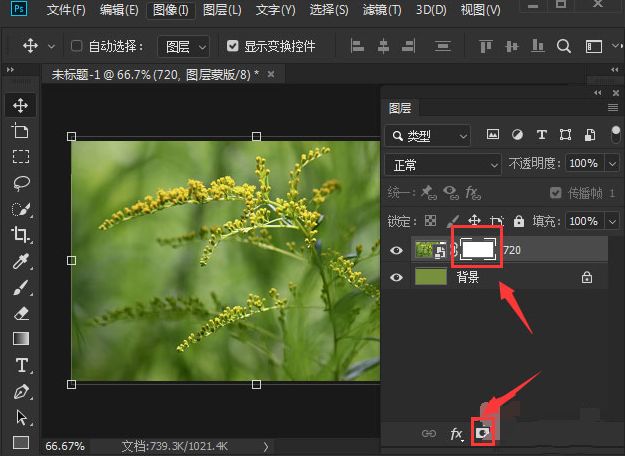This screenshot has width=625, height=456.
Task: Hide the 背景 layer visibility eye
Action: coord(396,277)
